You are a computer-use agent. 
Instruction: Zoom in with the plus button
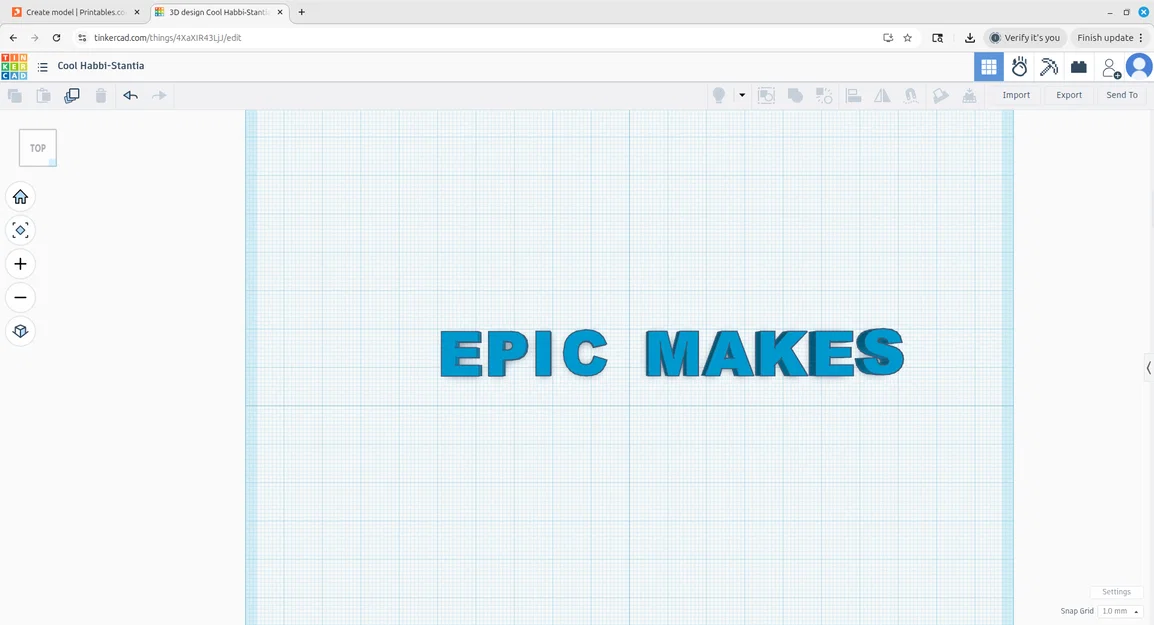tap(21, 264)
